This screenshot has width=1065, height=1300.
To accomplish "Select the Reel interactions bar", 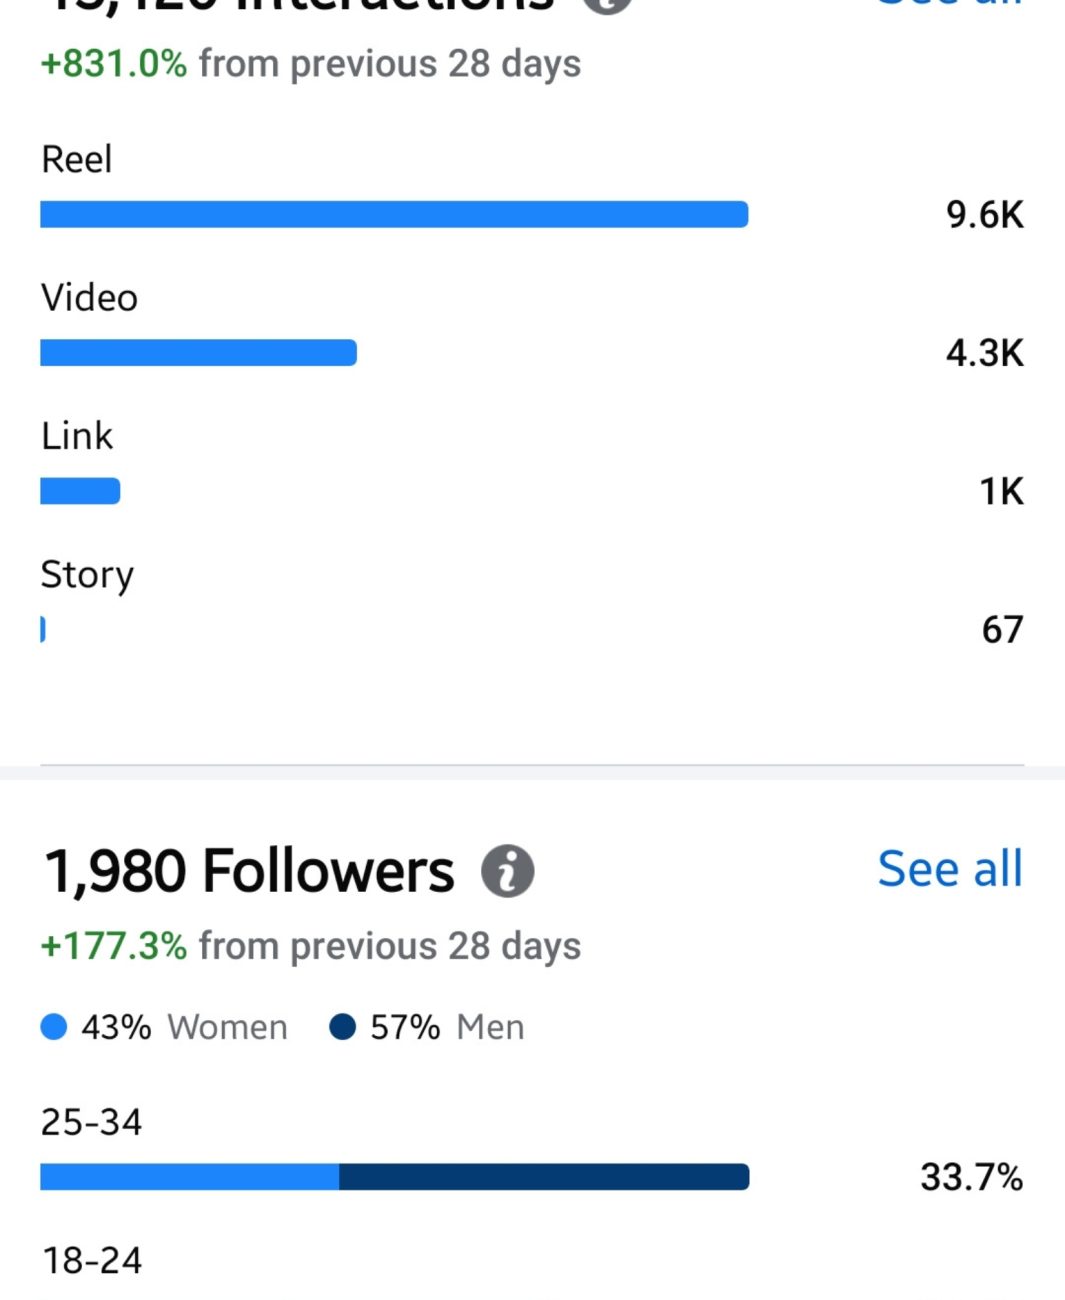I will [394, 214].
